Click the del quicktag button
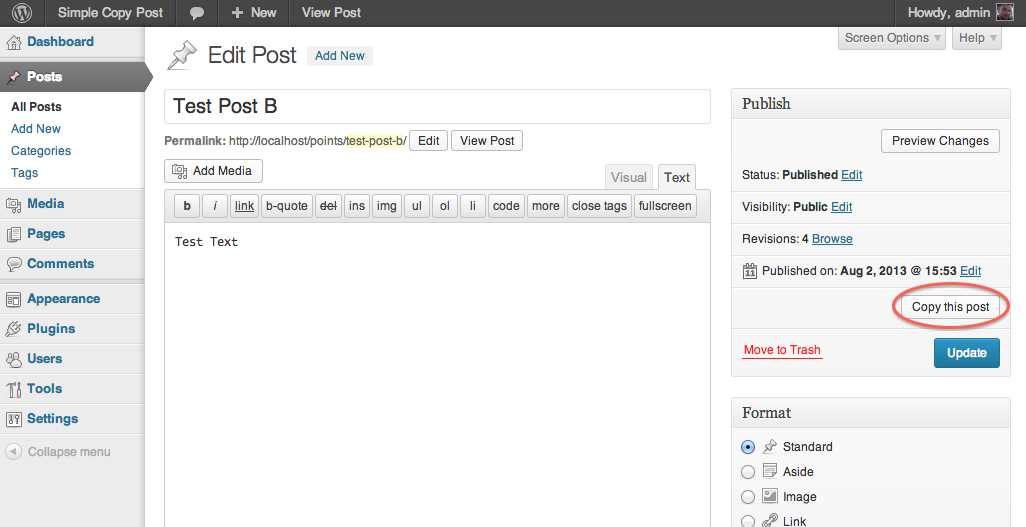Image resolution: width=1026 pixels, height=527 pixels. pyautogui.click(x=328, y=206)
